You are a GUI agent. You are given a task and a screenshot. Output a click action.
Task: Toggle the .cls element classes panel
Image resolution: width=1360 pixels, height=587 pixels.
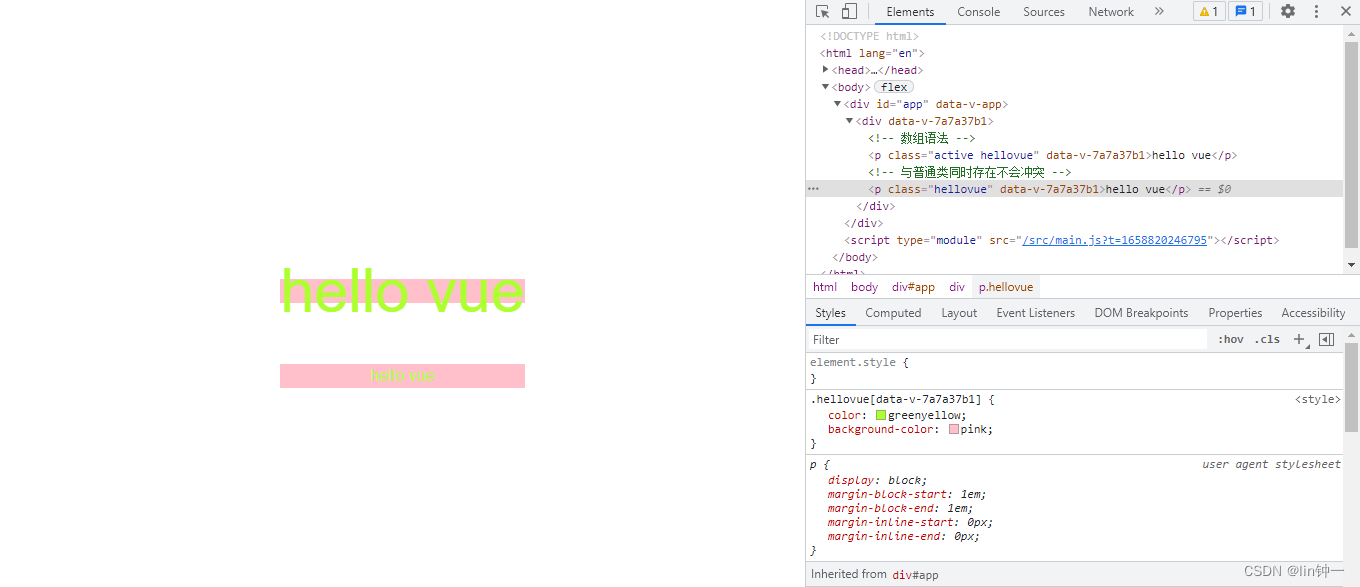pyautogui.click(x=1267, y=340)
